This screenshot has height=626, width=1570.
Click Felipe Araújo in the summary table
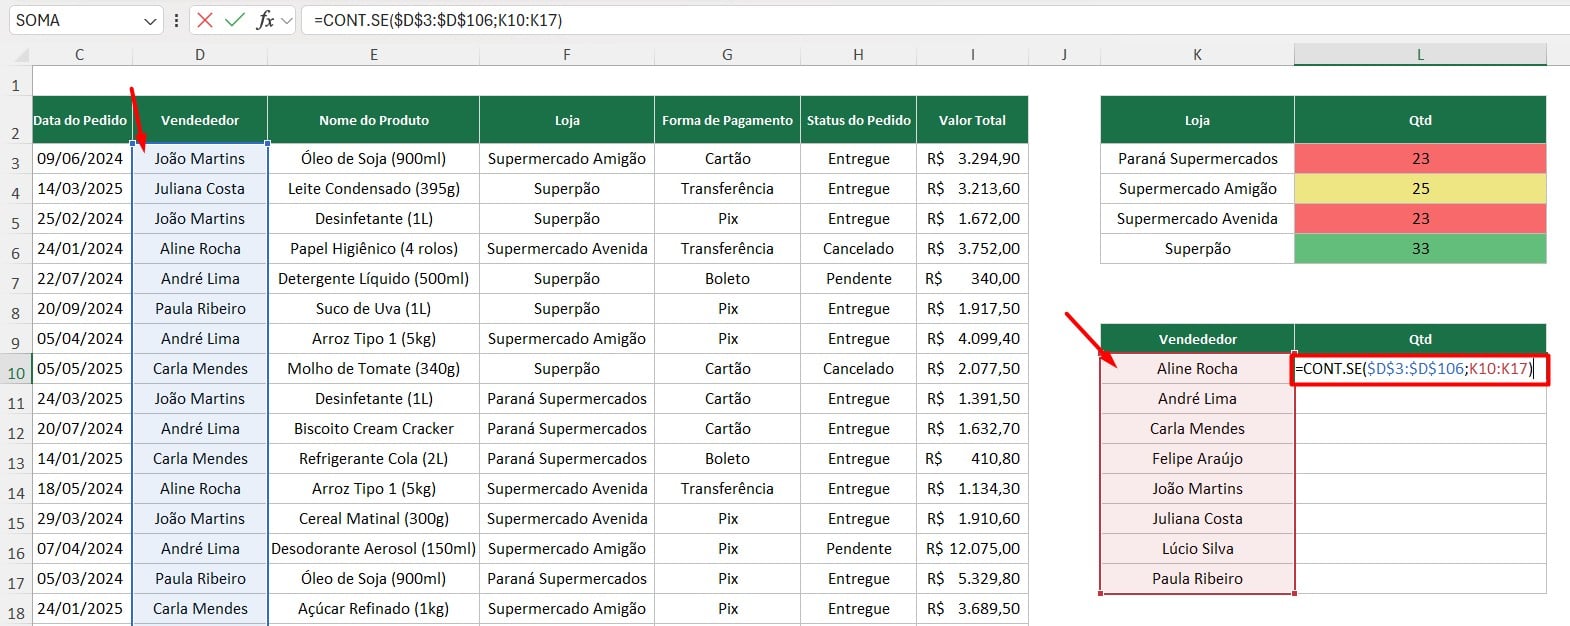tap(1197, 459)
